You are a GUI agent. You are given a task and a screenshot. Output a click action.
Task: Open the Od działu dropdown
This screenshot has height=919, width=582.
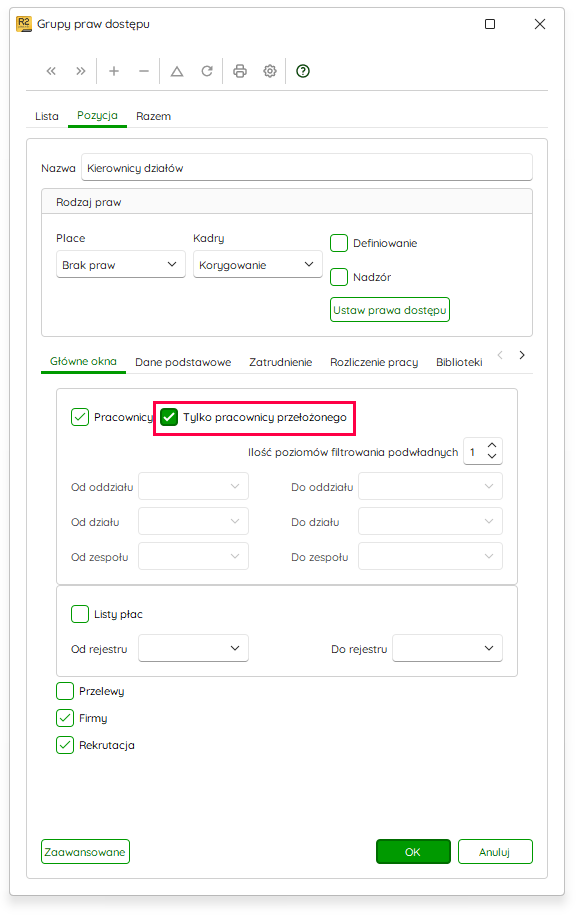click(x=193, y=521)
